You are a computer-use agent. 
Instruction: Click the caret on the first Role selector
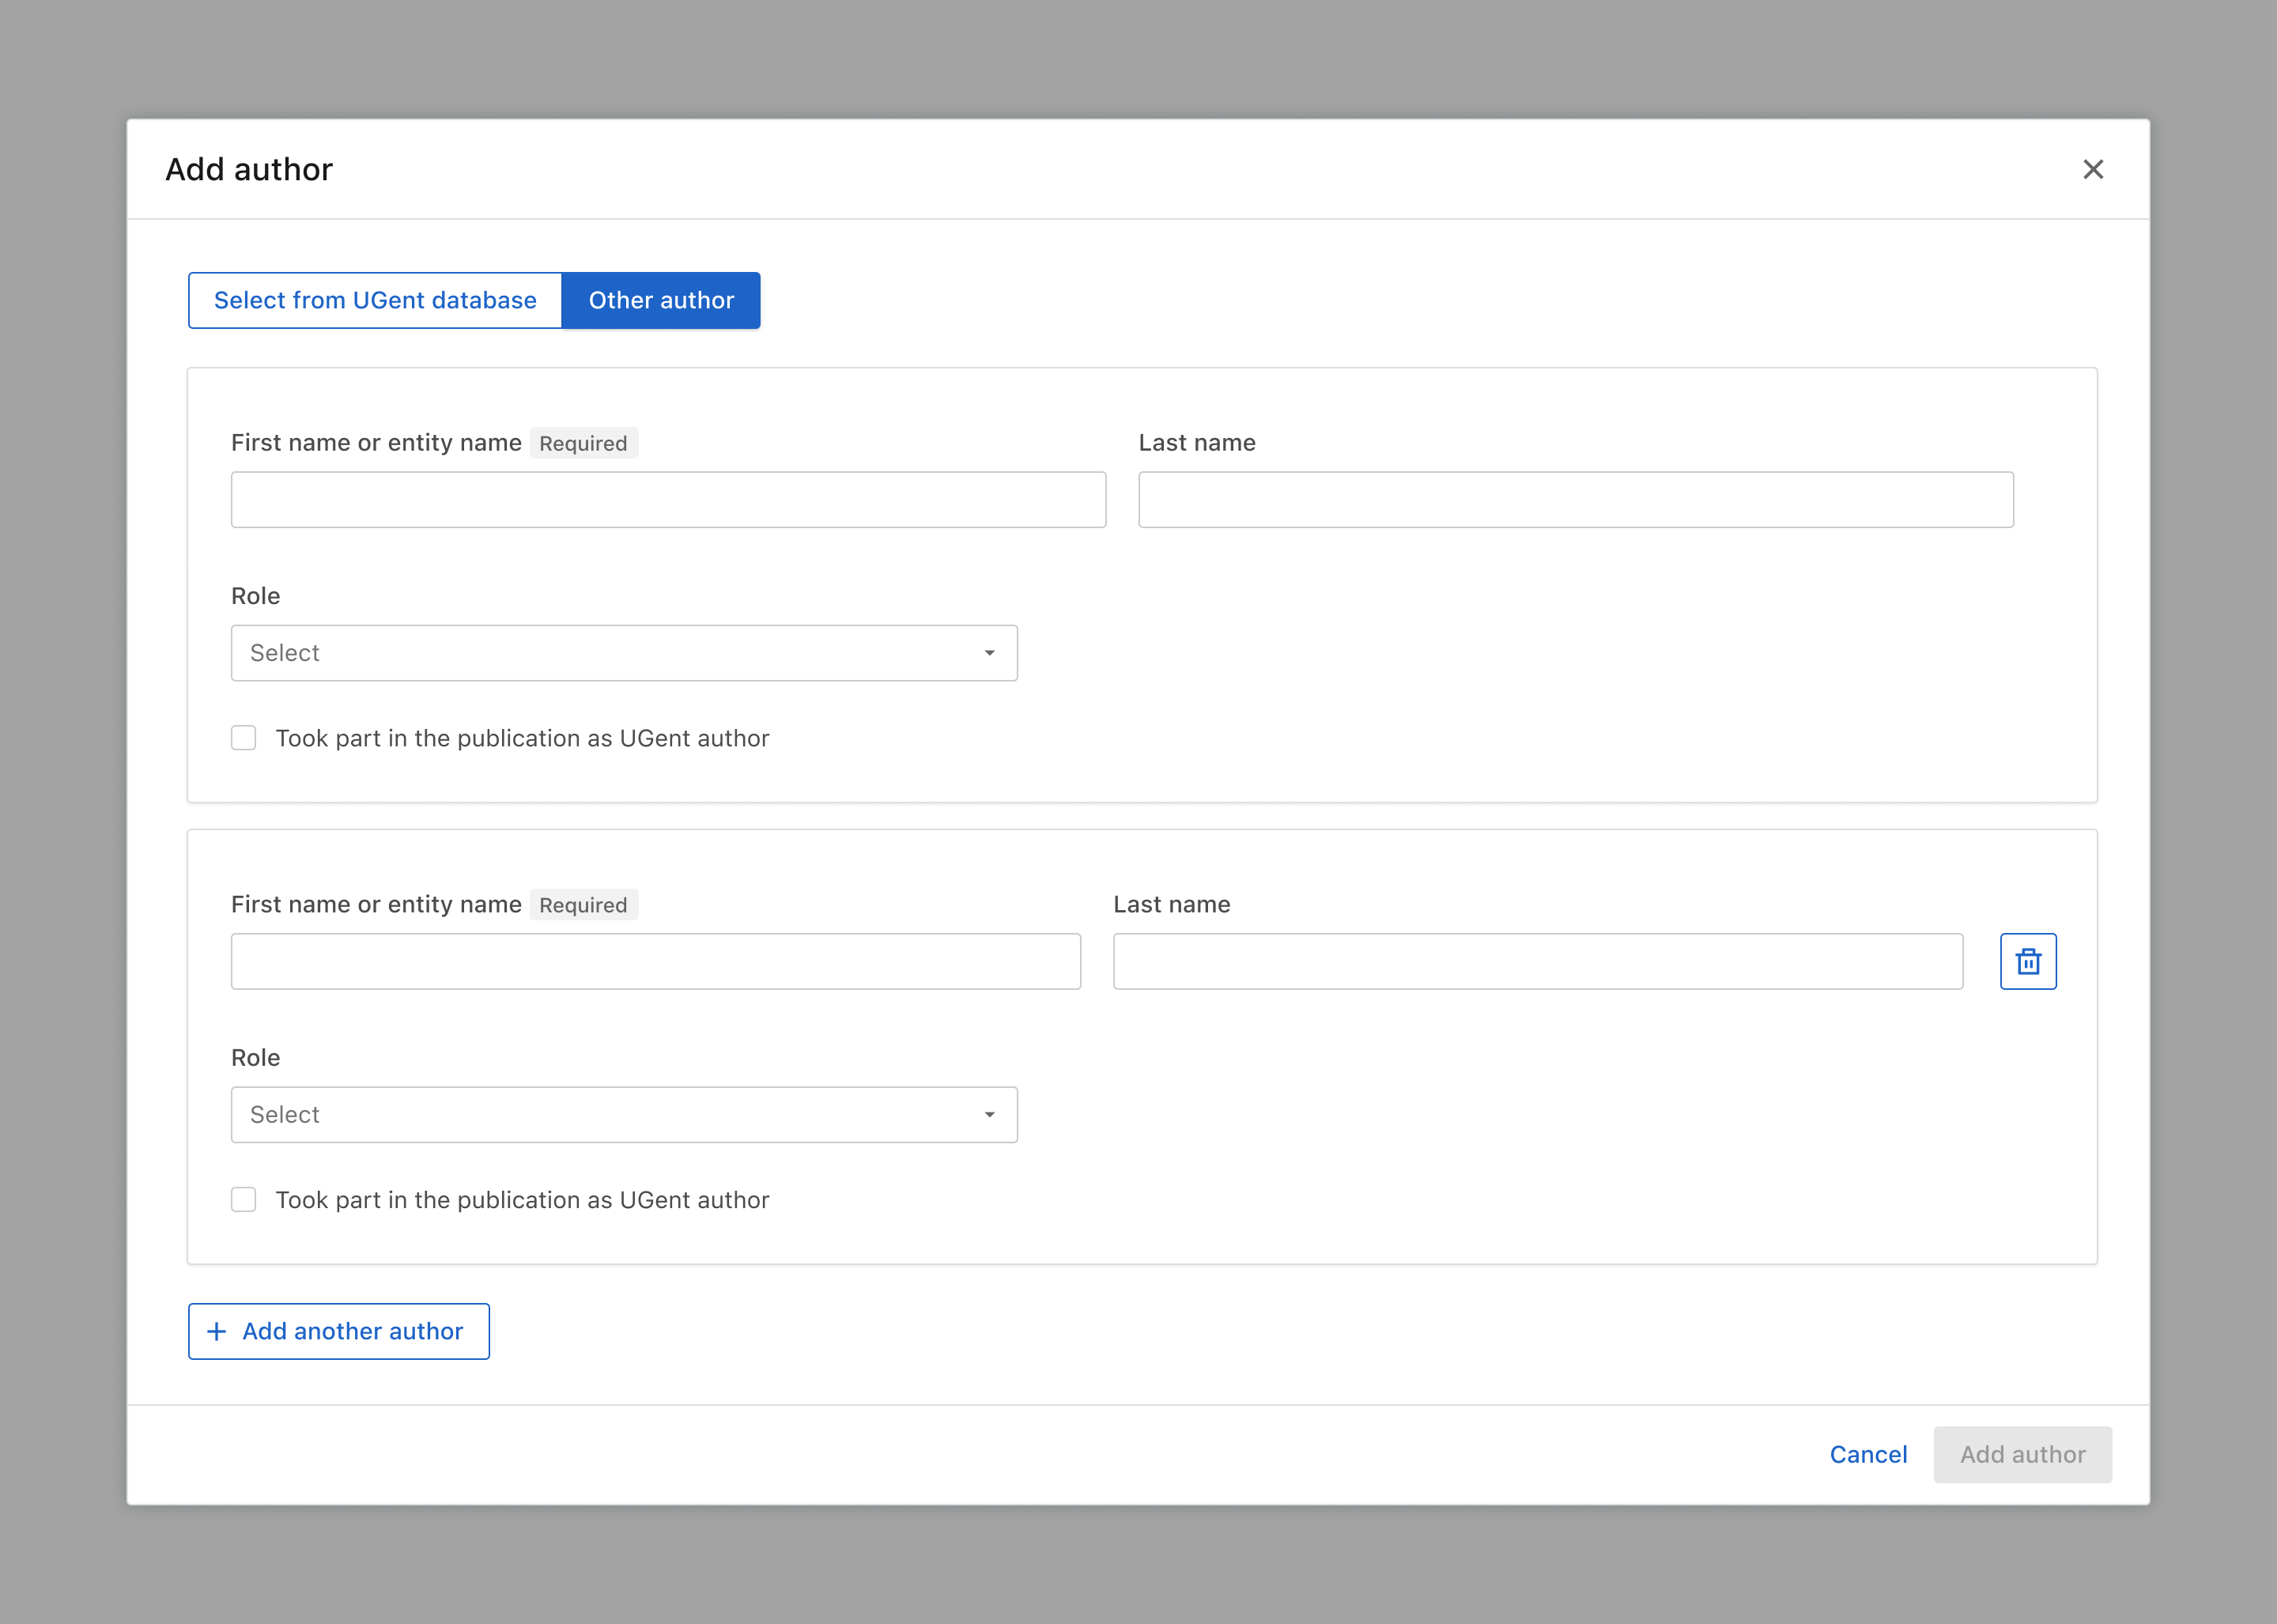coord(989,652)
